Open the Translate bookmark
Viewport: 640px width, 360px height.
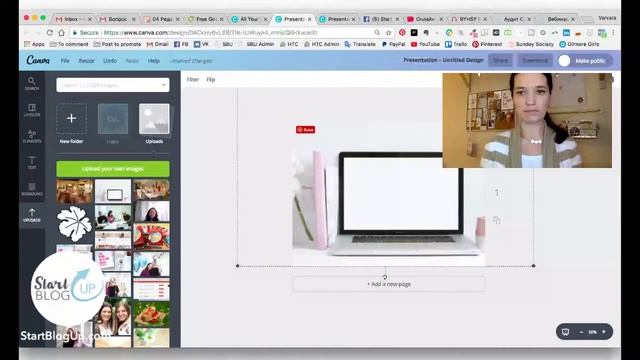tap(360, 44)
